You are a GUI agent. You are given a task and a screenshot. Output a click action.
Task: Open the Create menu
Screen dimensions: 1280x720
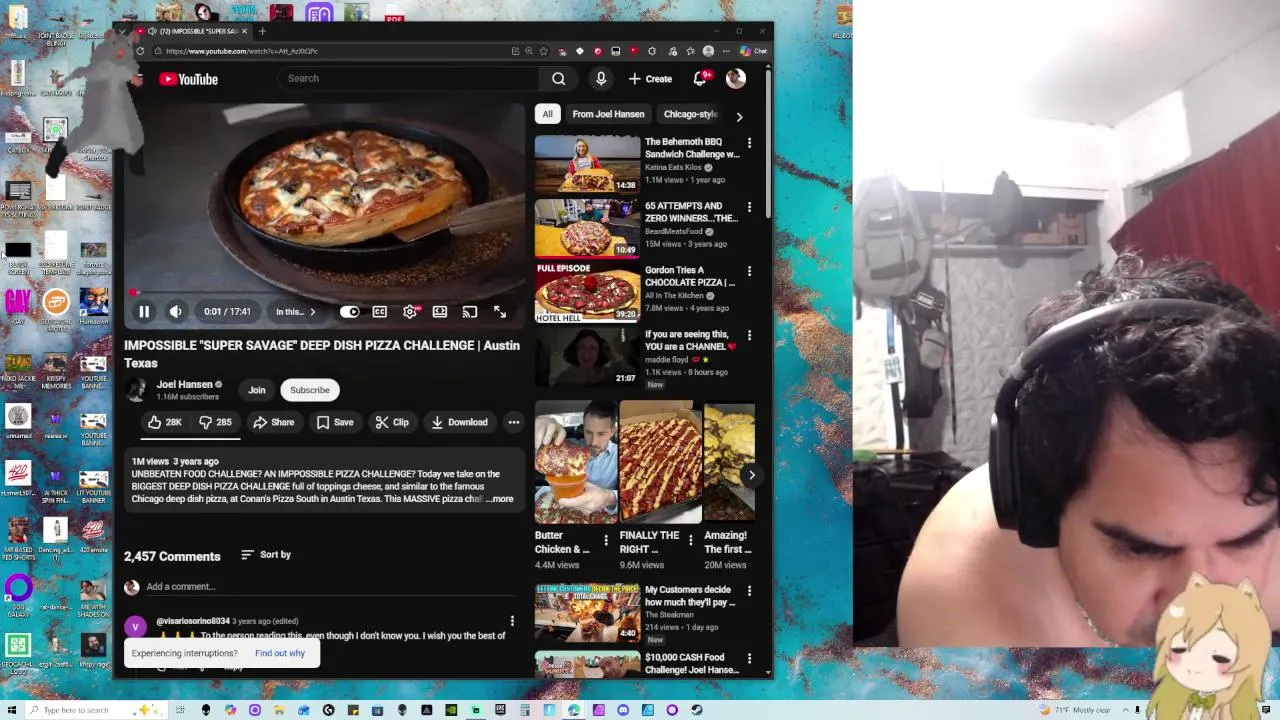click(651, 79)
